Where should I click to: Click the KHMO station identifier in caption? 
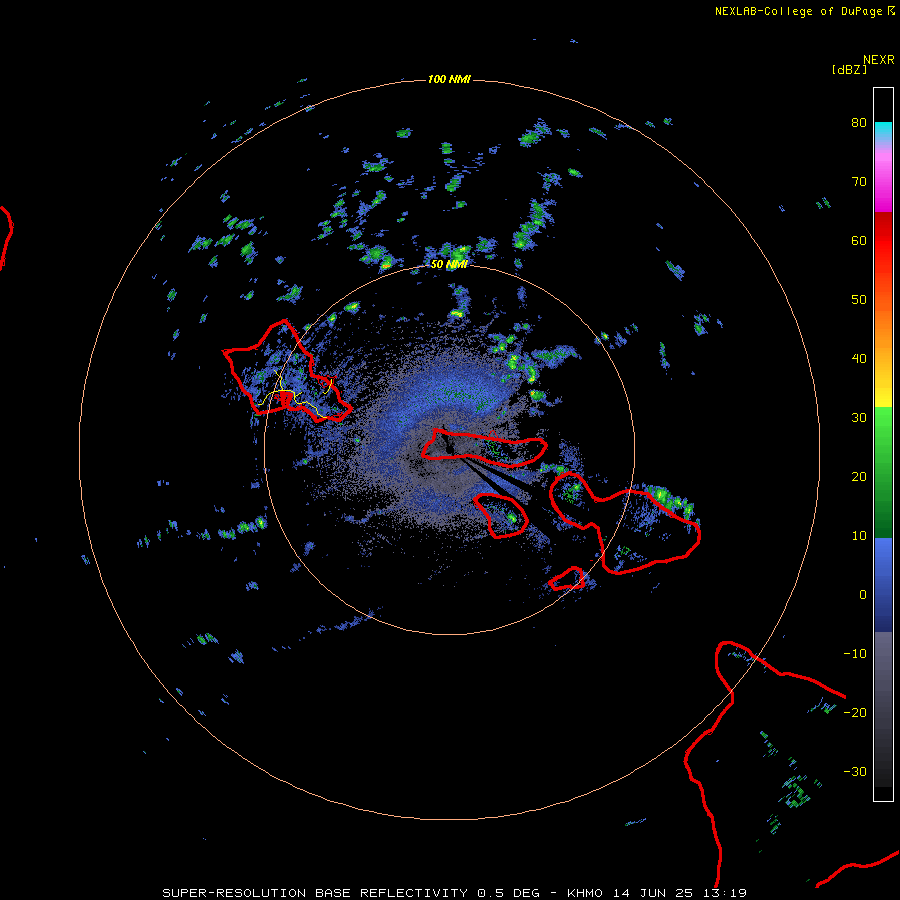coord(585,893)
